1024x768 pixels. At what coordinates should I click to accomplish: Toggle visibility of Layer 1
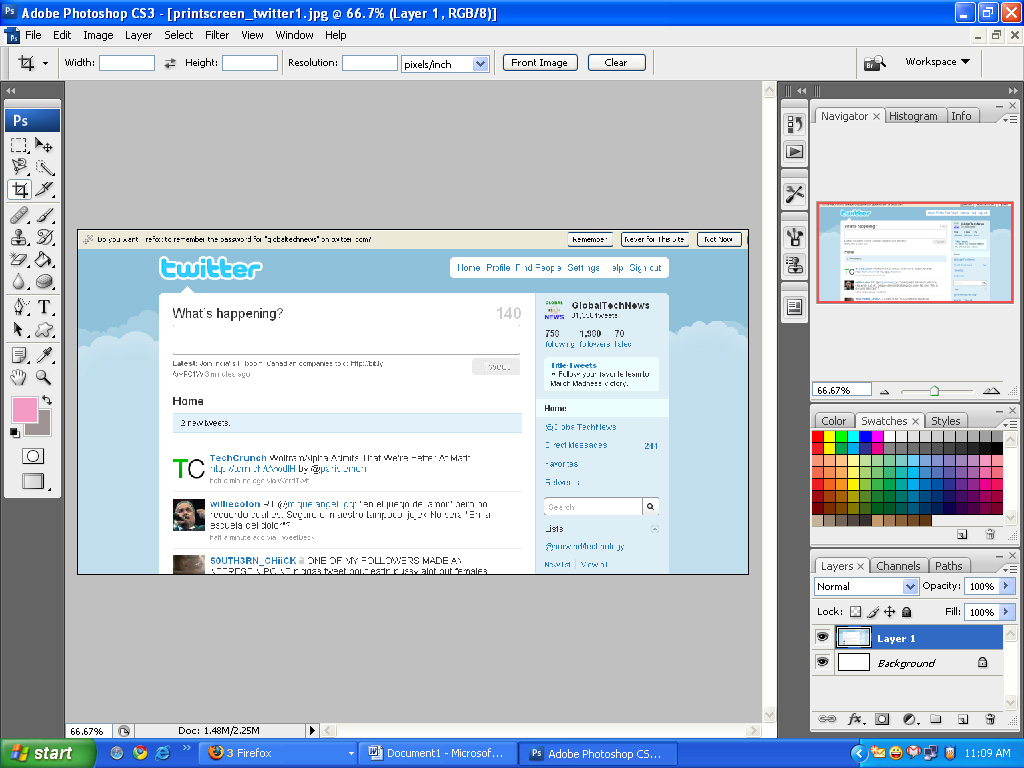pyautogui.click(x=822, y=637)
